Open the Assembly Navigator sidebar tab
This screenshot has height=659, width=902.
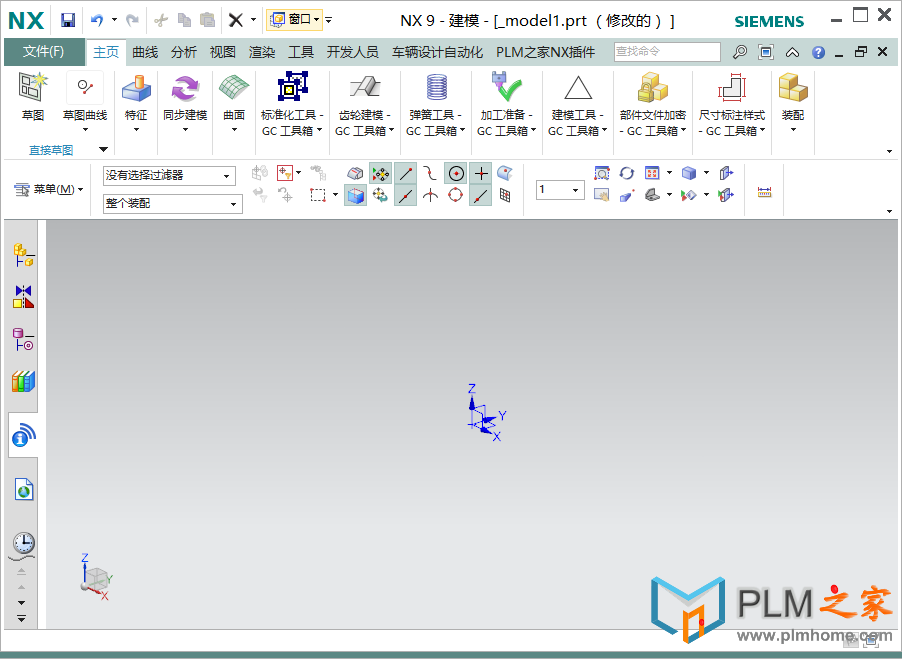tap(24, 255)
